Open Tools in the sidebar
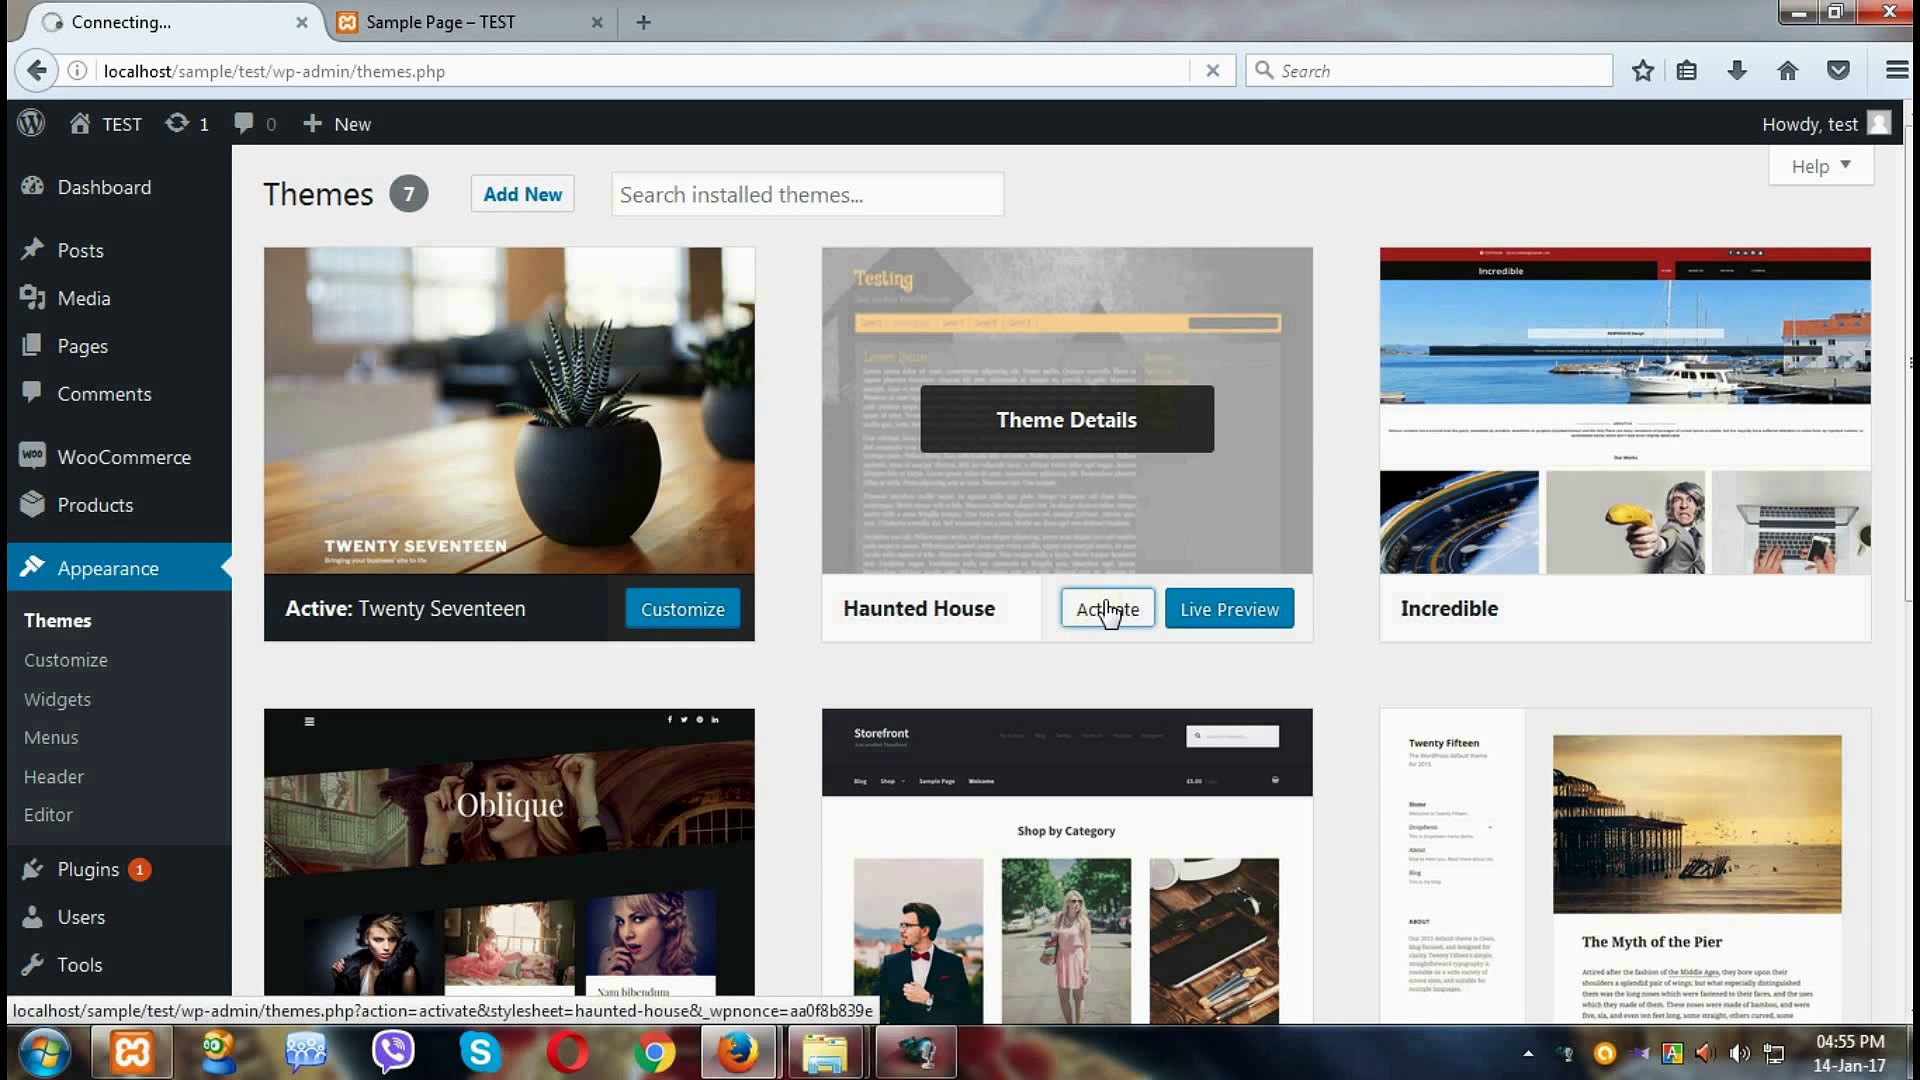Viewport: 1920px width, 1080px height. point(80,965)
